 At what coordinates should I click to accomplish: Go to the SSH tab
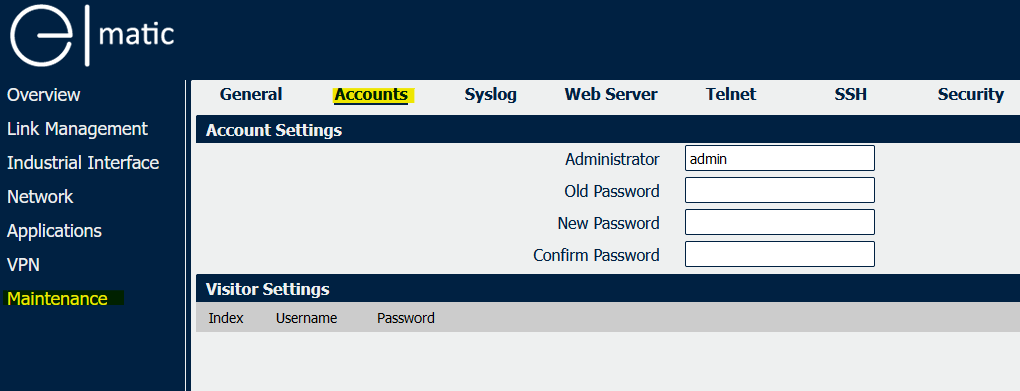click(x=851, y=94)
